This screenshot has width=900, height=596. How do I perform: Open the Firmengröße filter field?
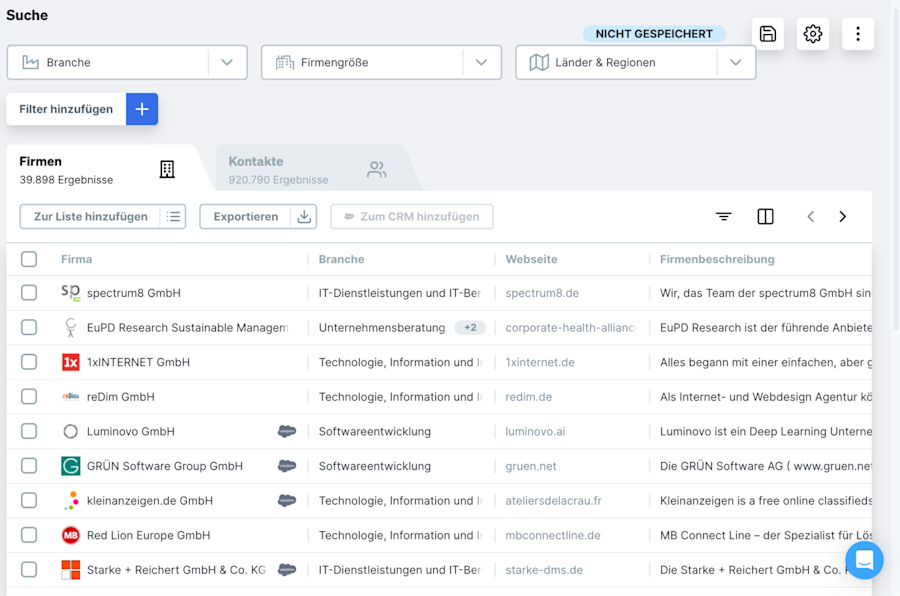point(381,62)
